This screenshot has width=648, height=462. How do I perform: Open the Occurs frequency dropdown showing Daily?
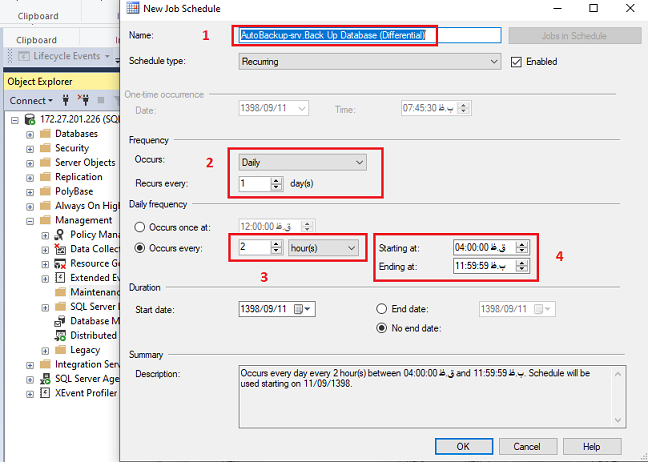pyautogui.click(x=303, y=161)
